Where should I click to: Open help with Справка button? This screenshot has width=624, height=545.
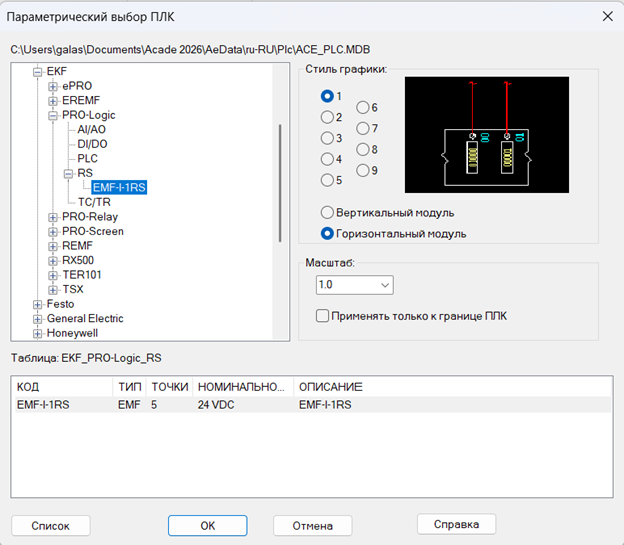pyautogui.click(x=456, y=524)
